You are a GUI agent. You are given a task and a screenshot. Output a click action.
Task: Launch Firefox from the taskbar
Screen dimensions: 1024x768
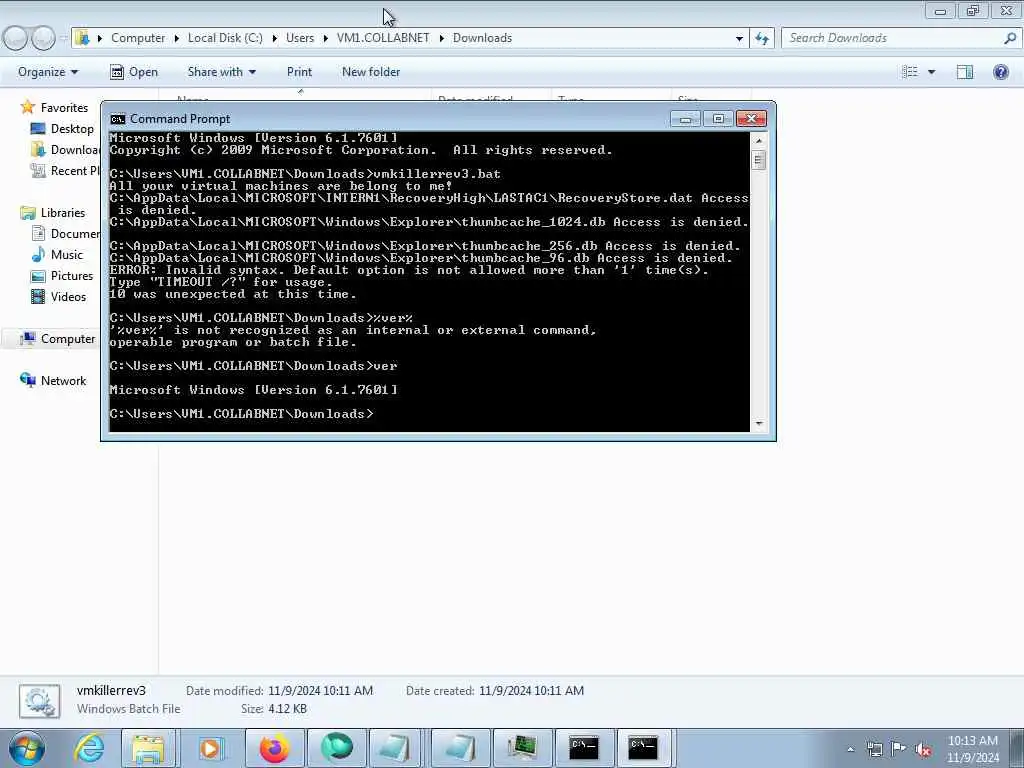[274, 748]
